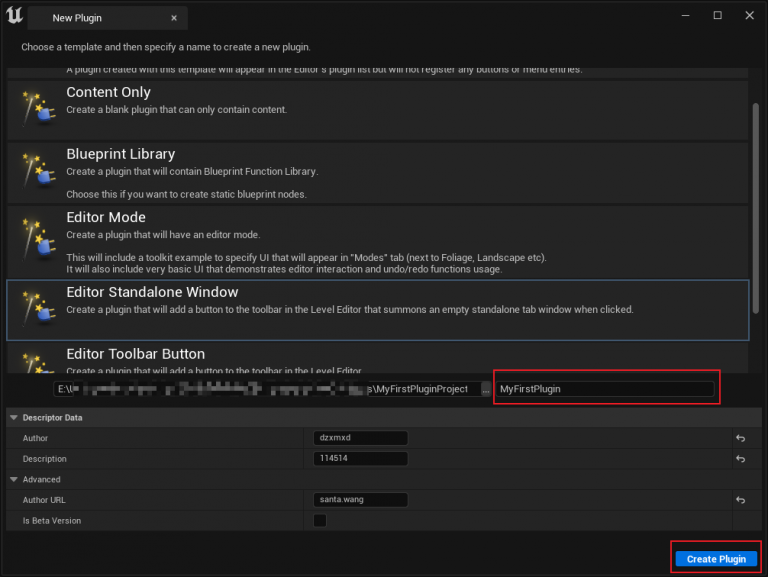Select the Editor Toolbar Button template icon
The image size is (768, 577).
36,360
